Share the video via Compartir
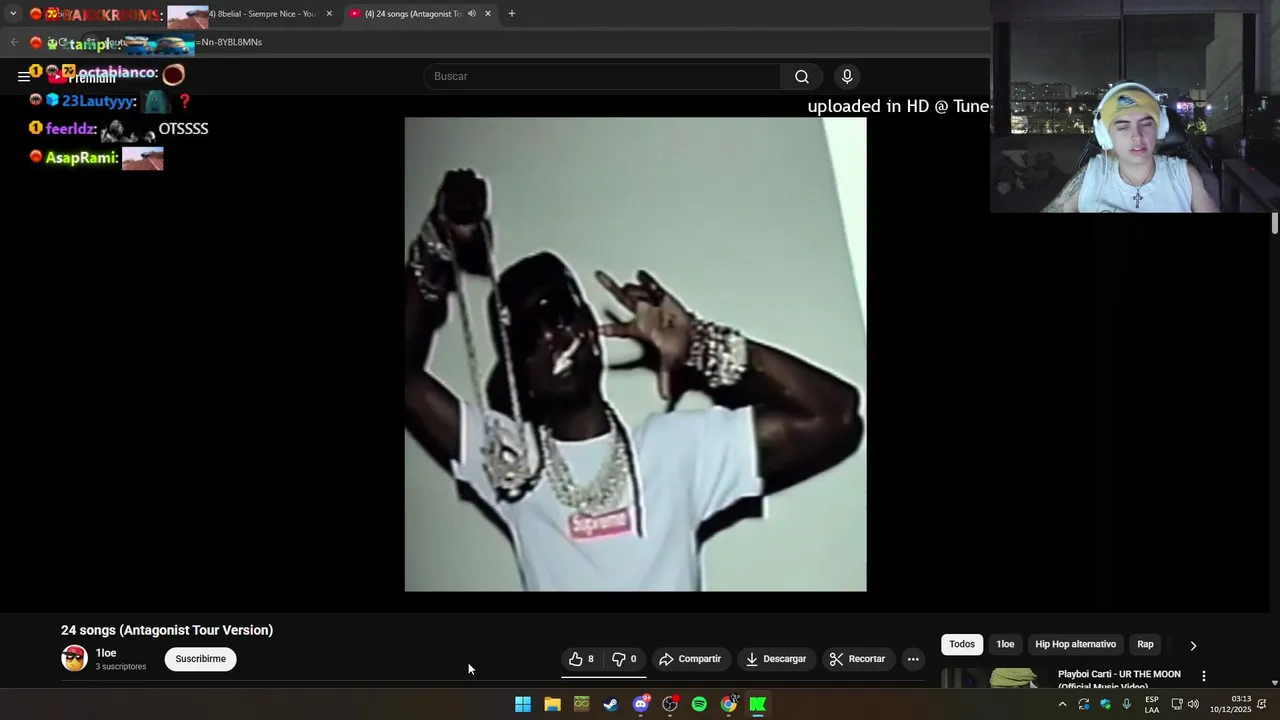This screenshot has width=1280, height=720. (x=690, y=659)
